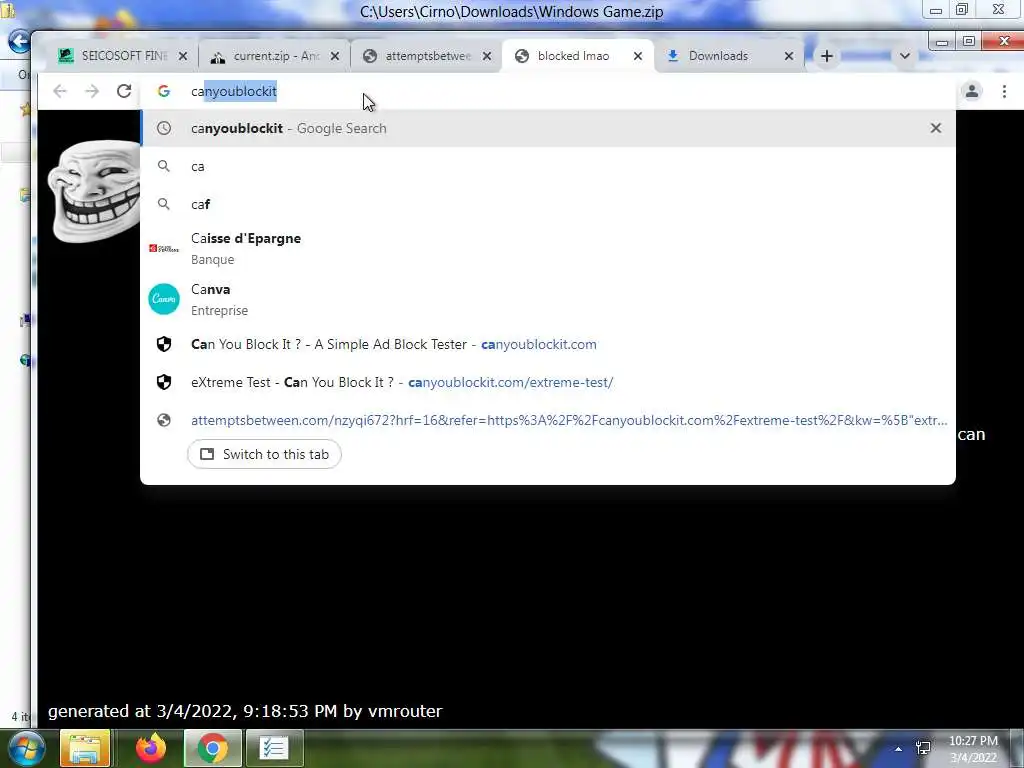This screenshot has height=768, width=1024.
Task: Remove canyoublockit suggestion with X
Action: (936, 128)
